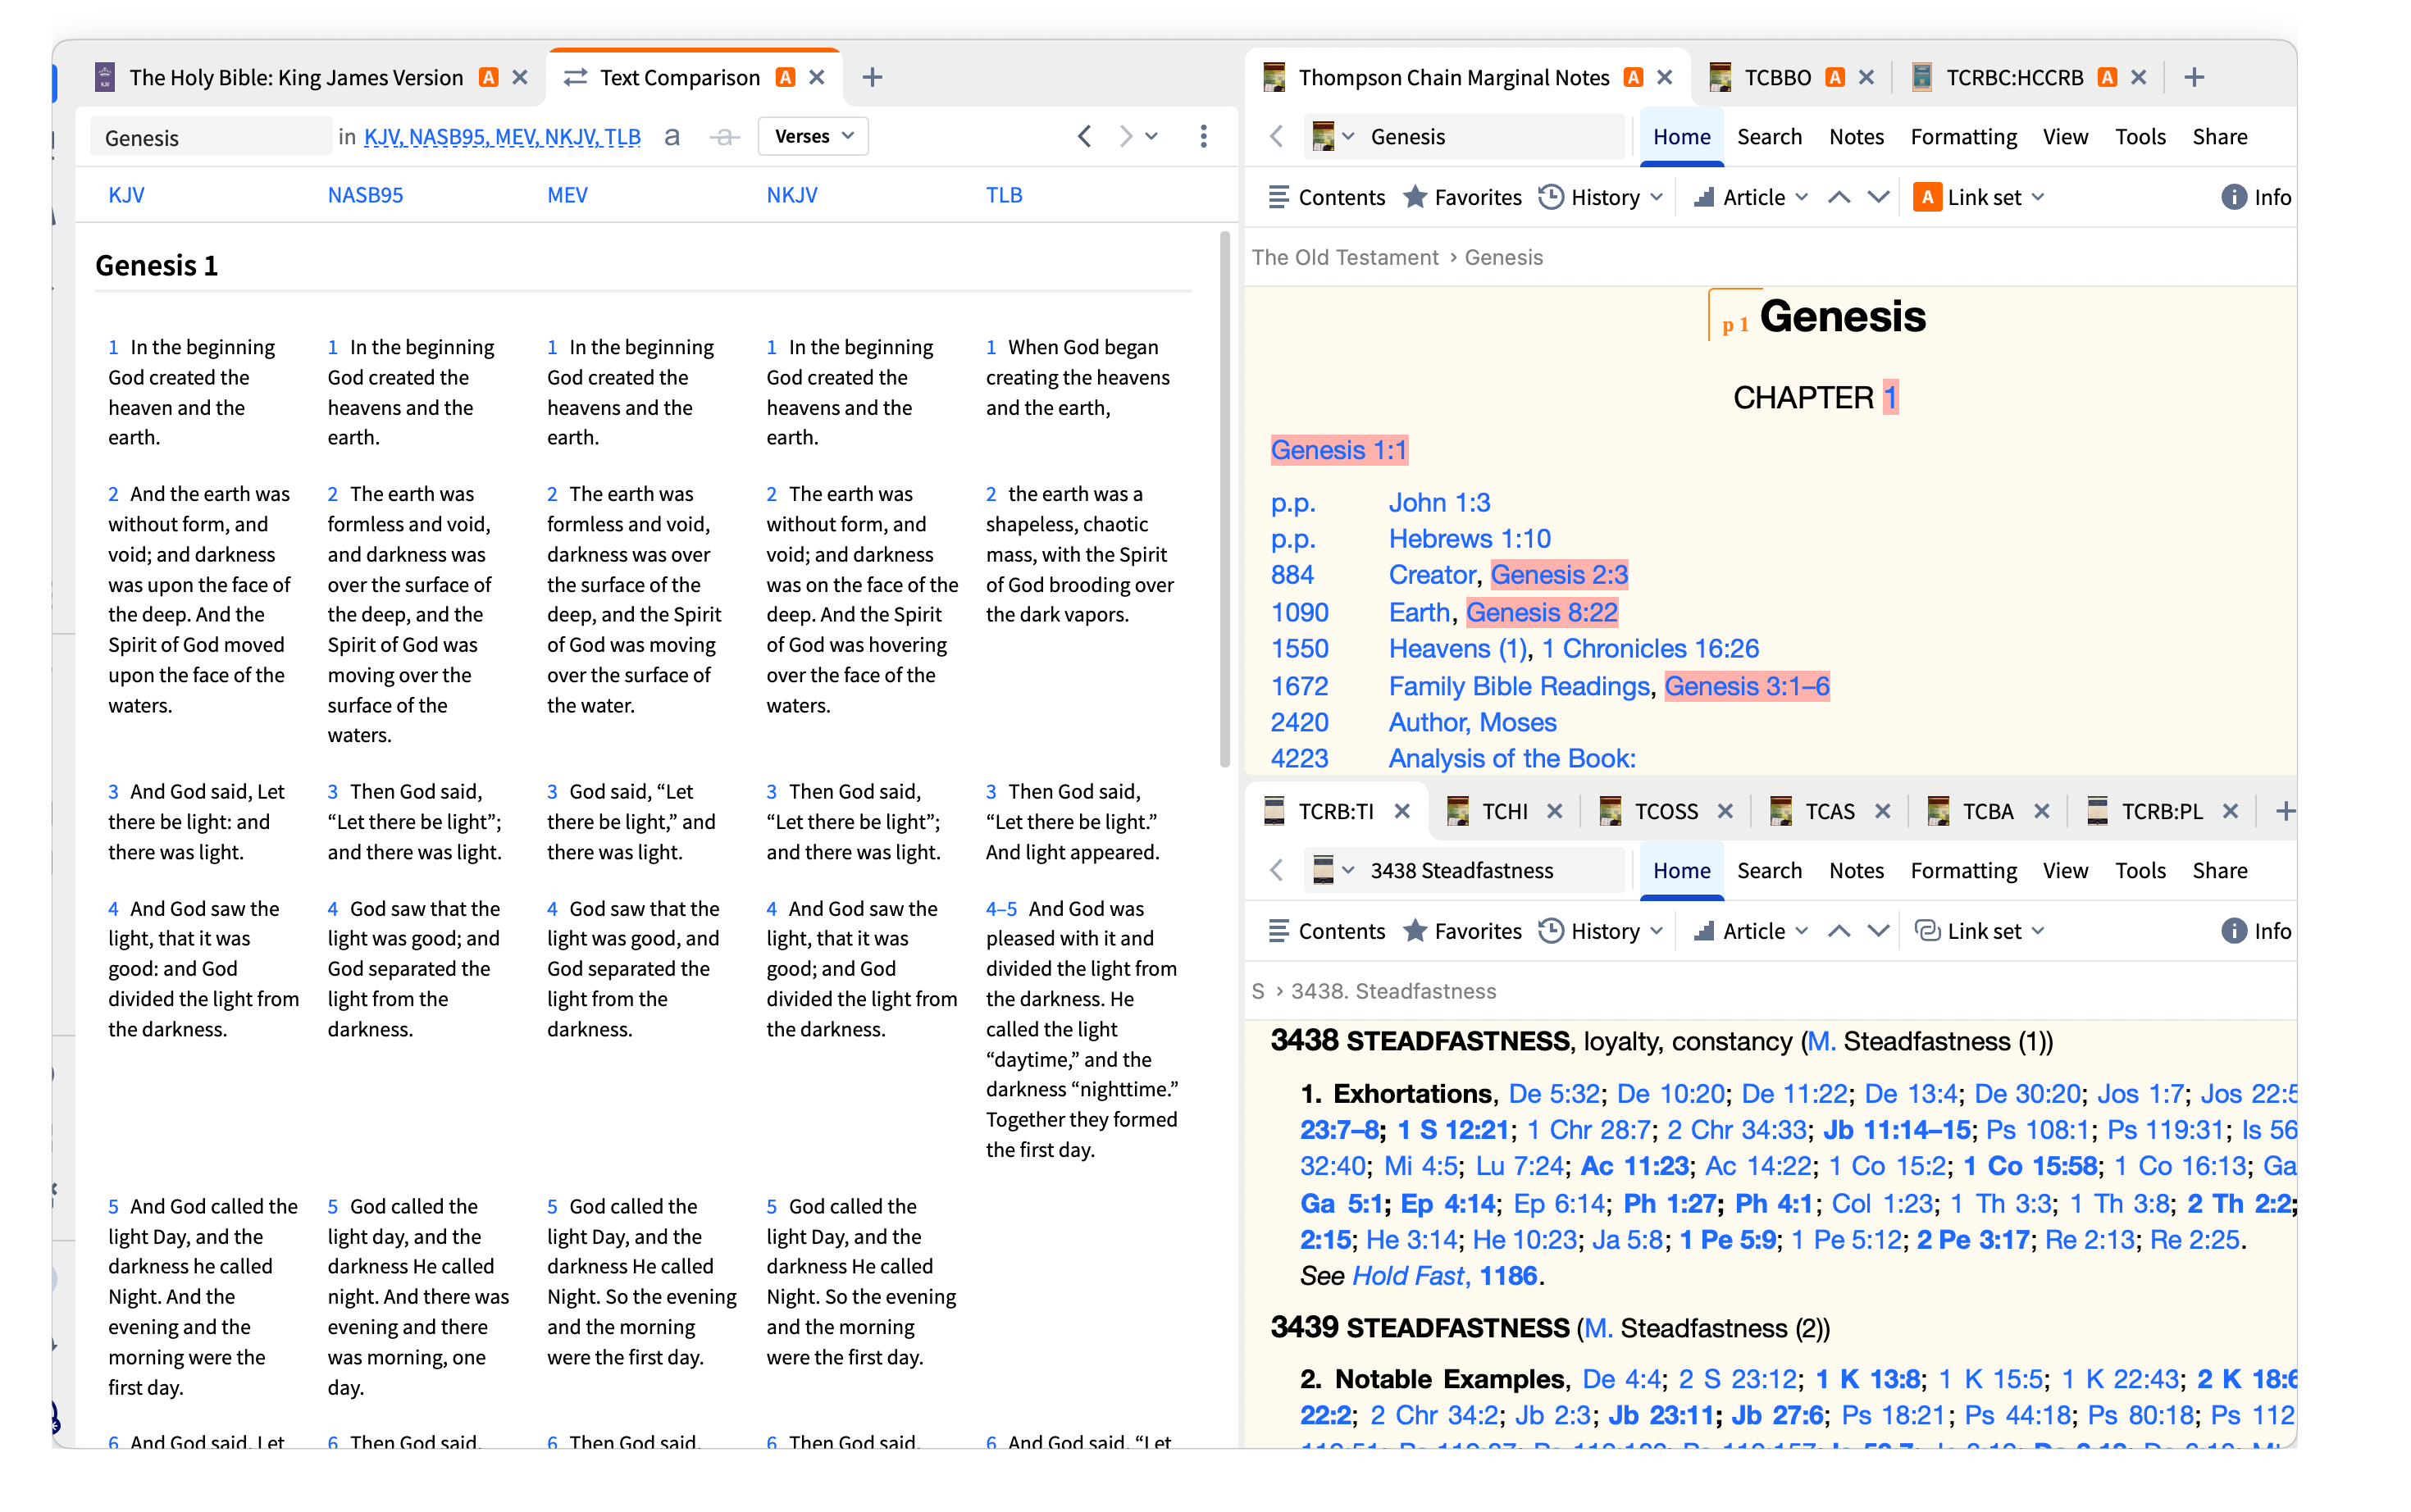The width and height of the screenshot is (2411, 1512).
Task: Open the Info icon in top-right panel
Action: pos(2232,197)
